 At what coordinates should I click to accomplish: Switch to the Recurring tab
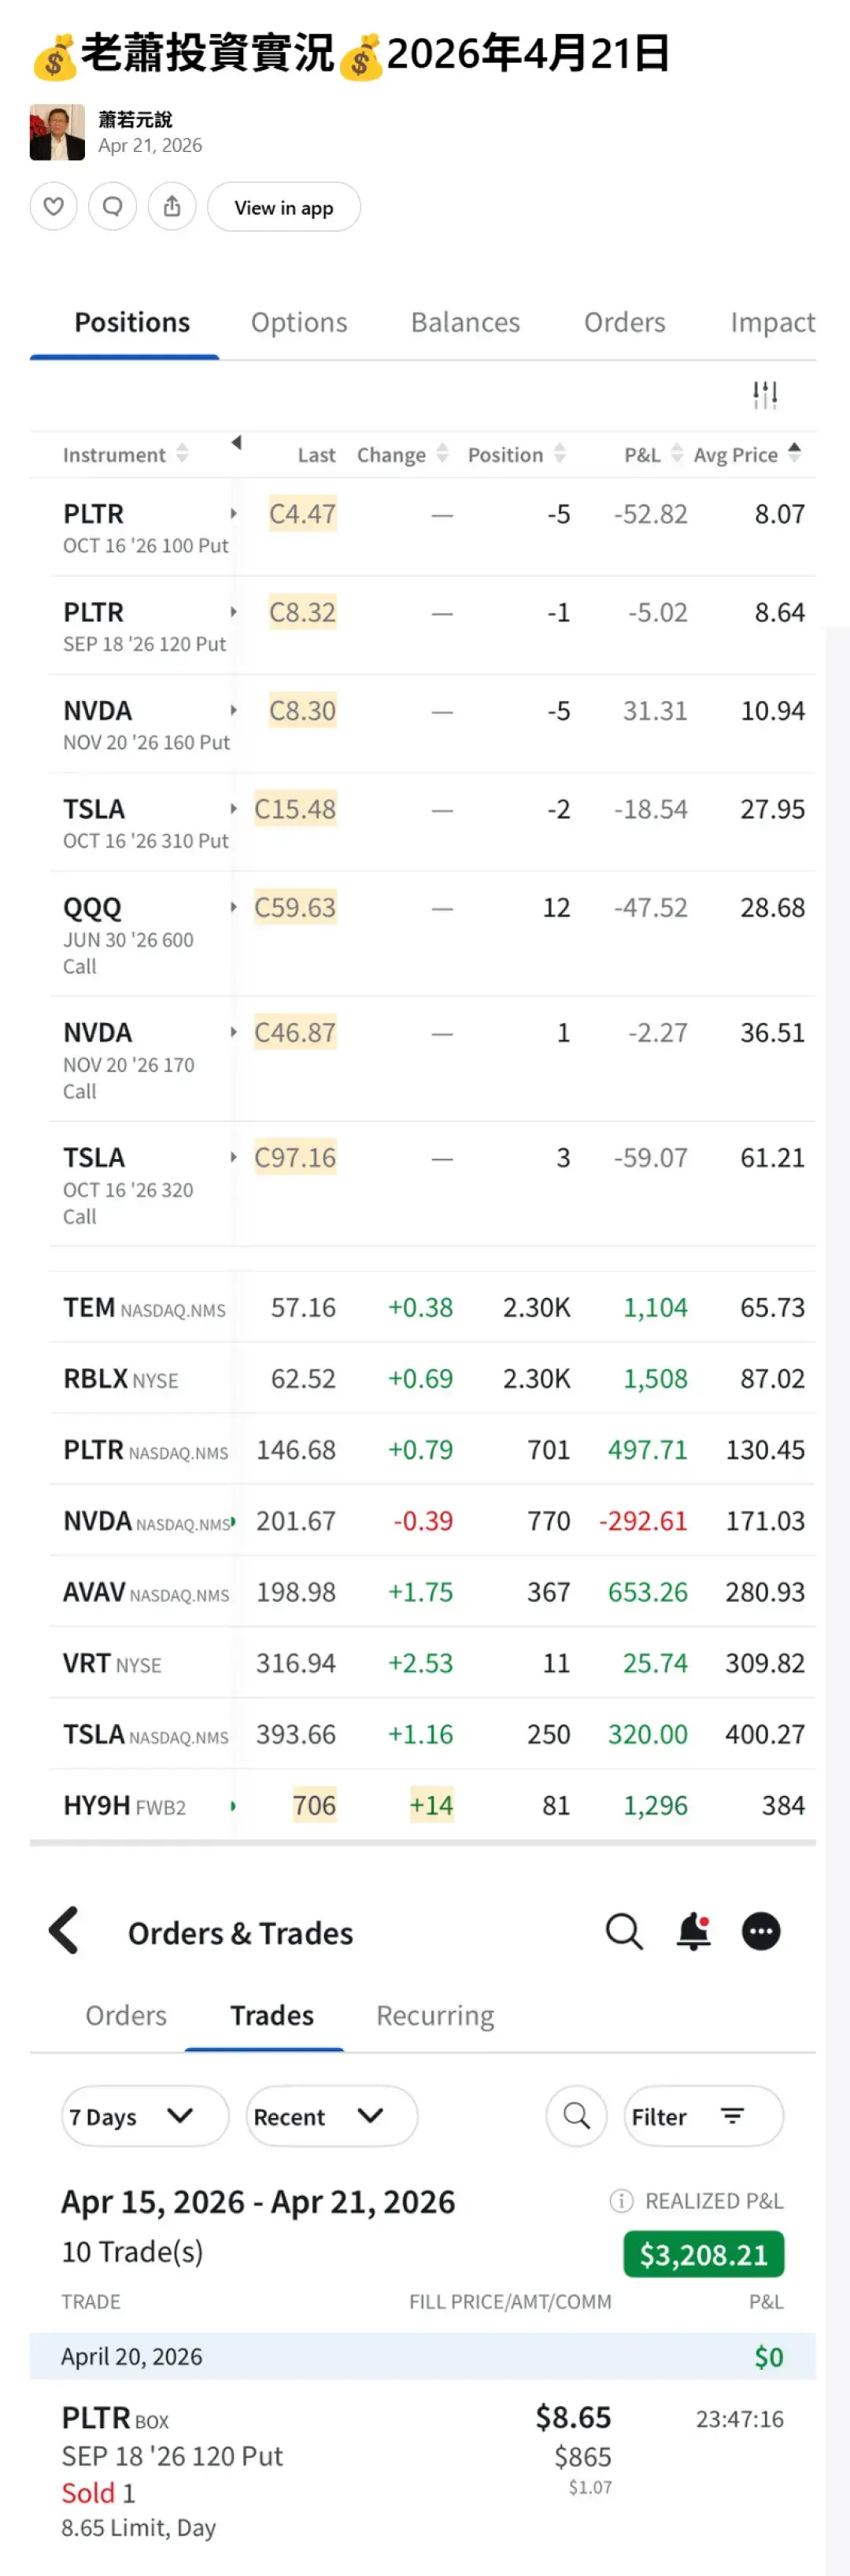435,2016
